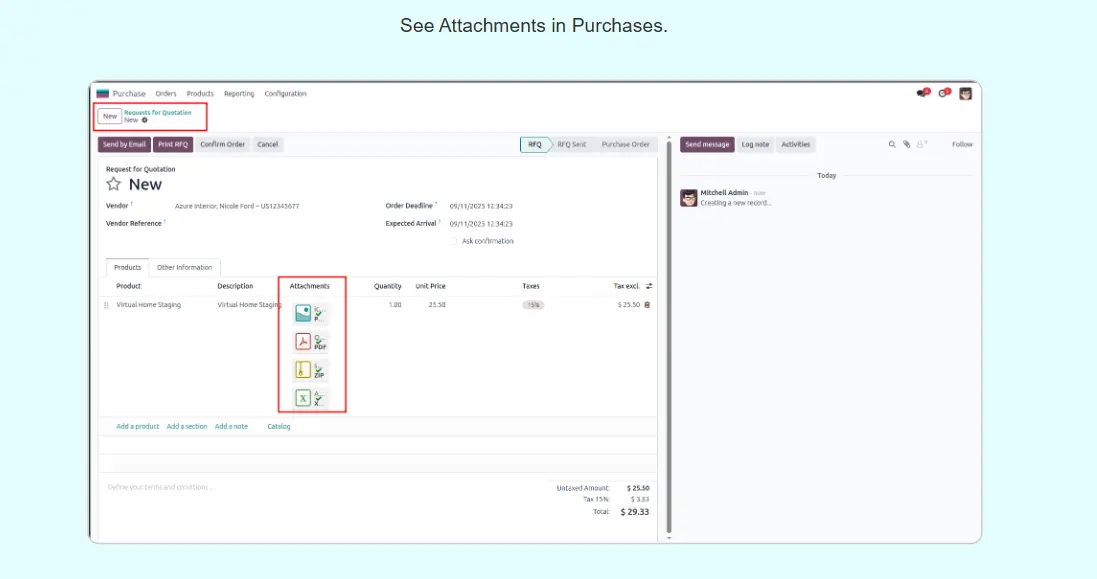Enable the Ask confirmation checkbox
The width and height of the screenshot is (1097, 579).
pos(454,241)
